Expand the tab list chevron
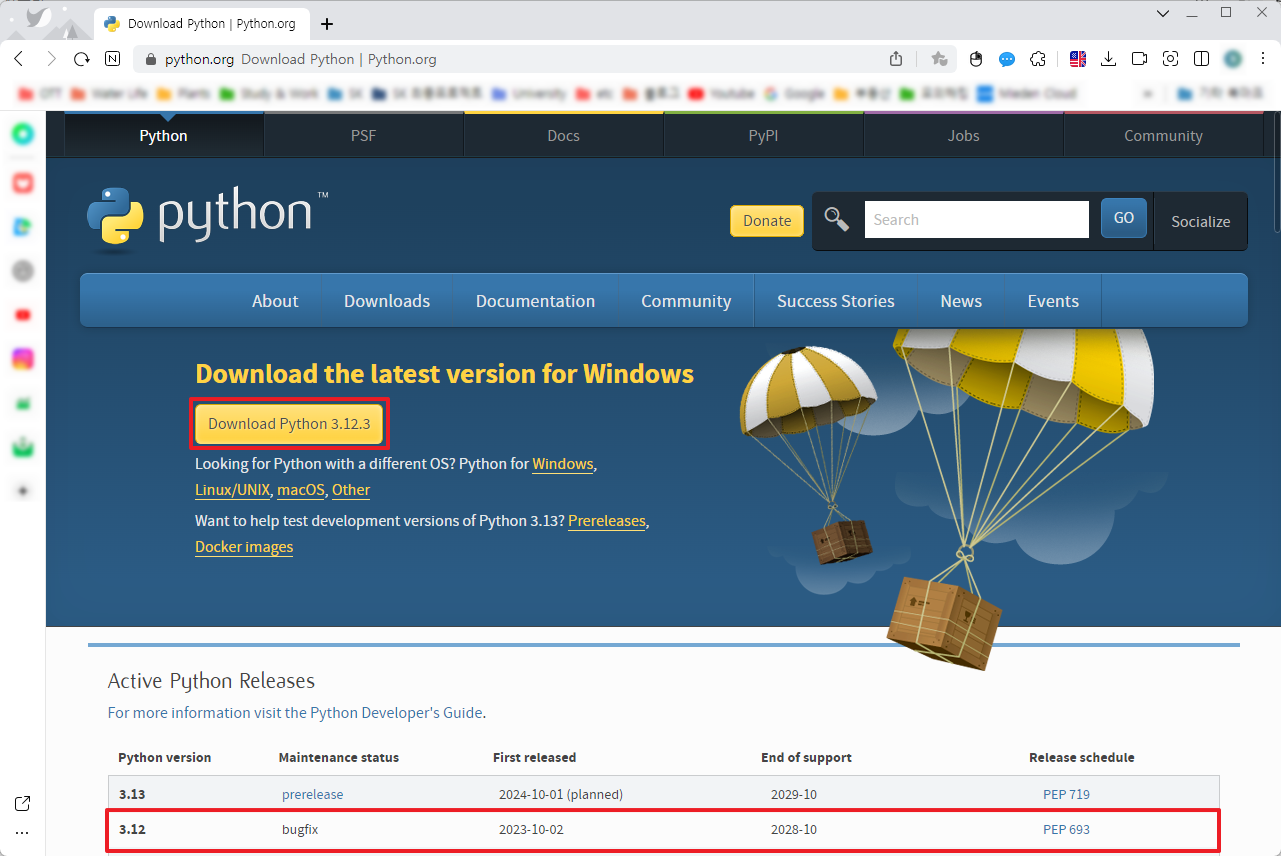1281x856 pixels. [x=1162, y=13]
